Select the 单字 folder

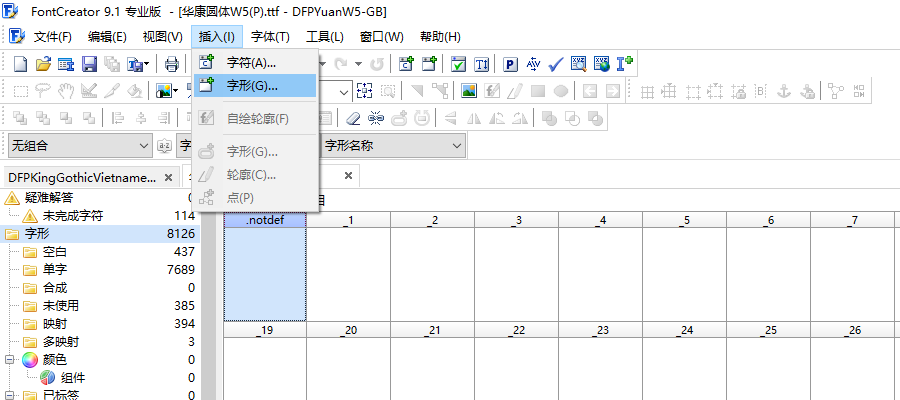[55, 270]
